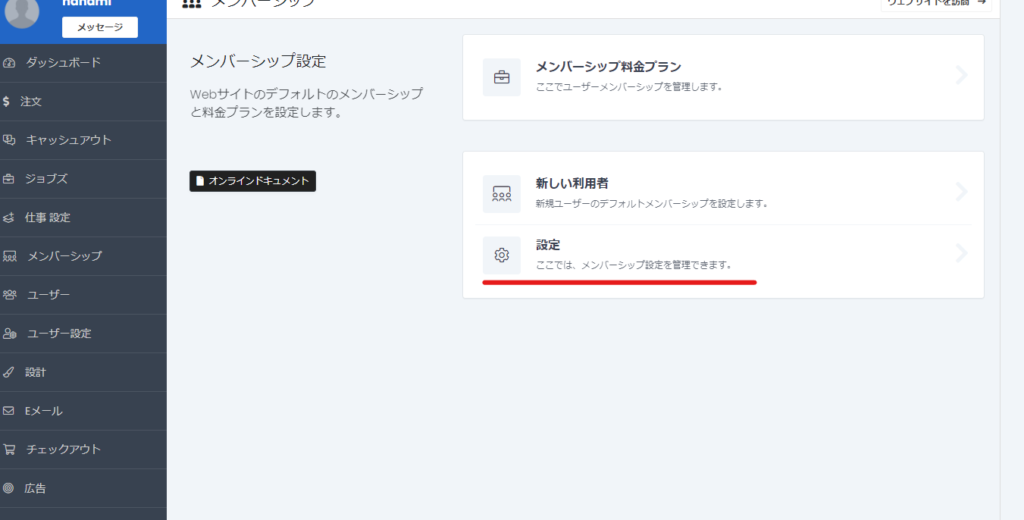
Task: Click the brush icon next to 設計
Action: point(10,372)
